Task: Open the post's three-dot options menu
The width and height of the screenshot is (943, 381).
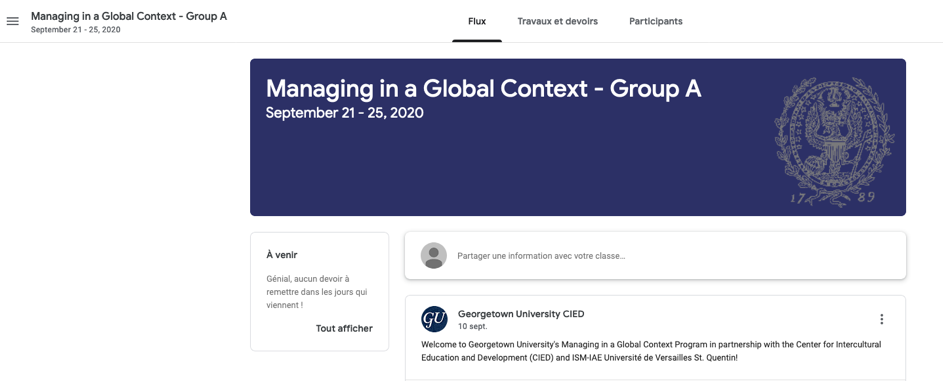Action: click(x=882, y=319)
